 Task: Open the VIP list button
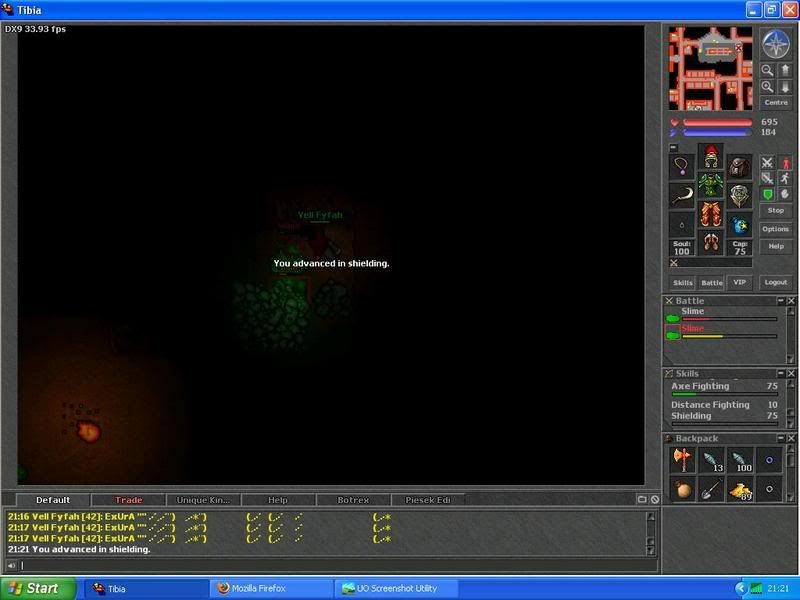tap(740, 283)
